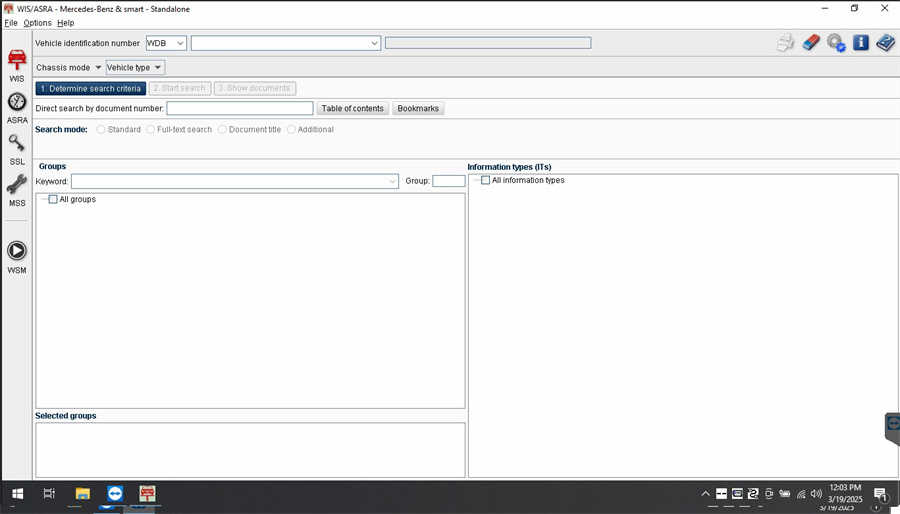
Task: Open the Help menu
Action: pos(65,23)
